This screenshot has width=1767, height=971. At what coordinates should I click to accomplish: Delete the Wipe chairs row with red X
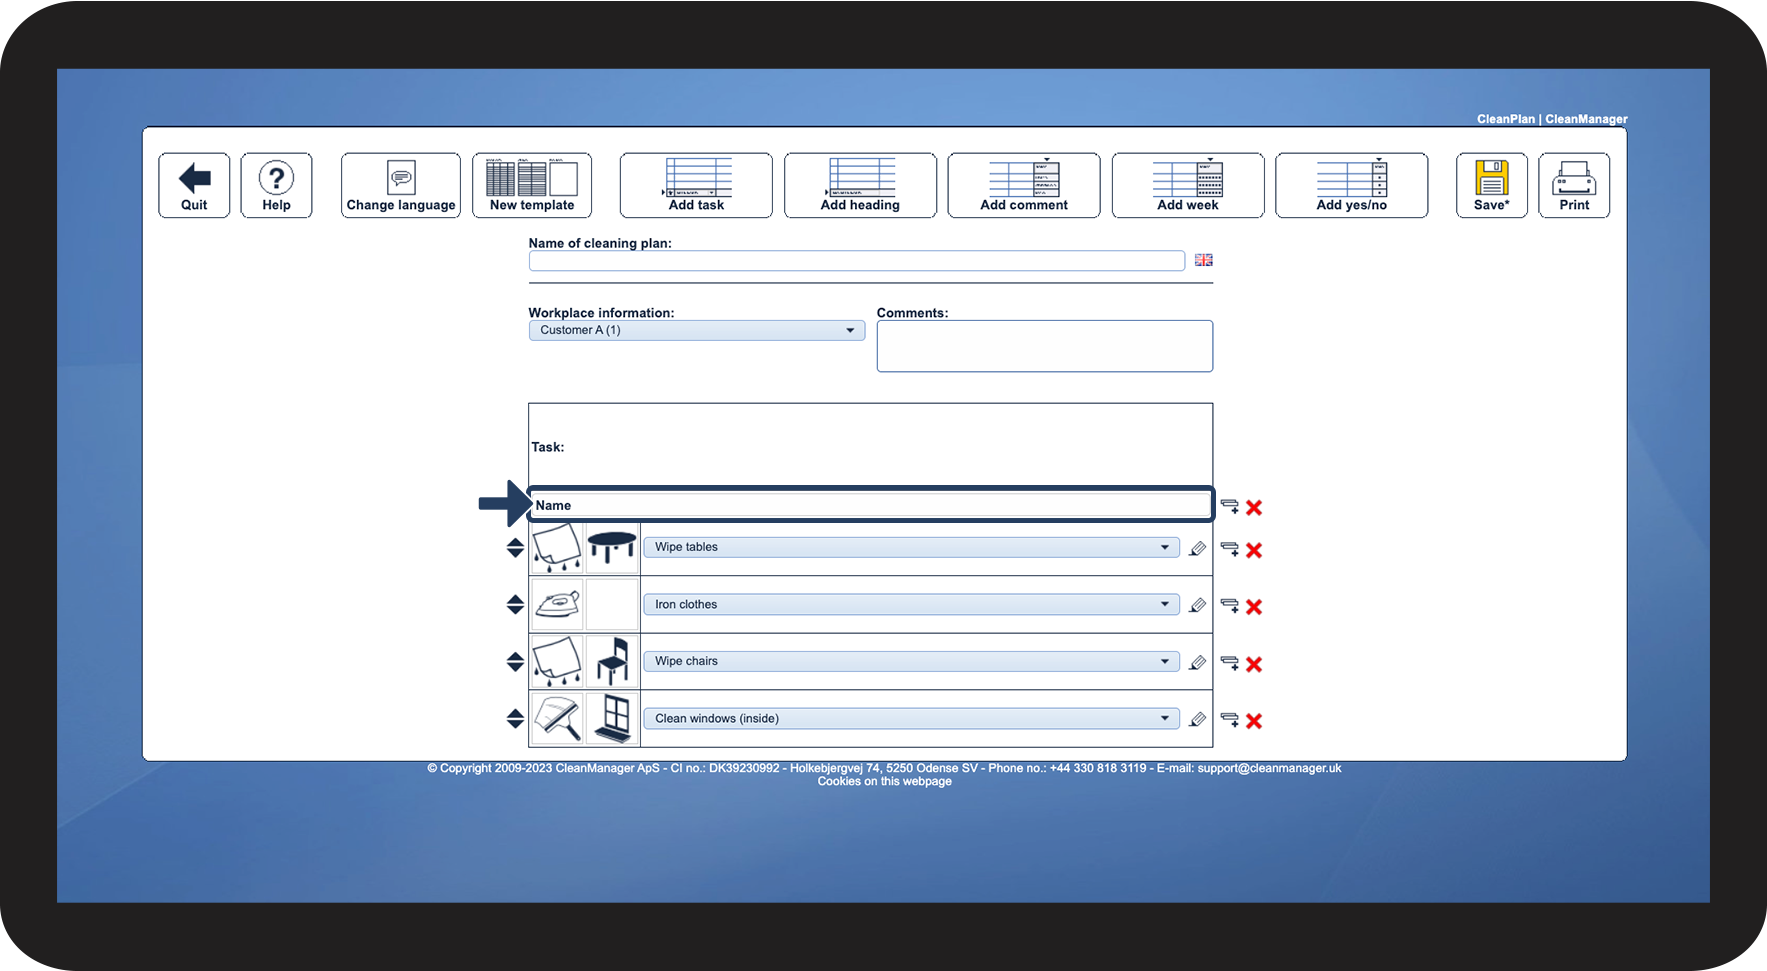pyautogui.click(x=1254, y=664)
